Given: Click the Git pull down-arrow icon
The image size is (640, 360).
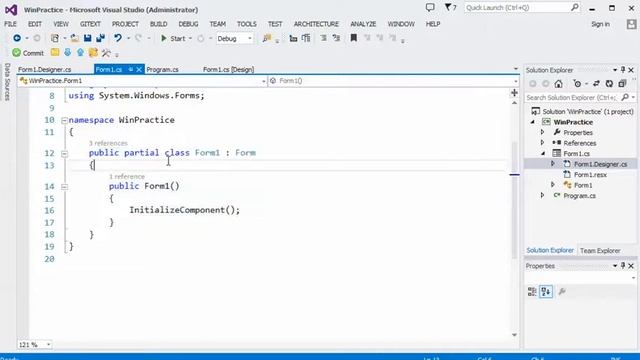Looking at the screenshot, I should (67, 52).
